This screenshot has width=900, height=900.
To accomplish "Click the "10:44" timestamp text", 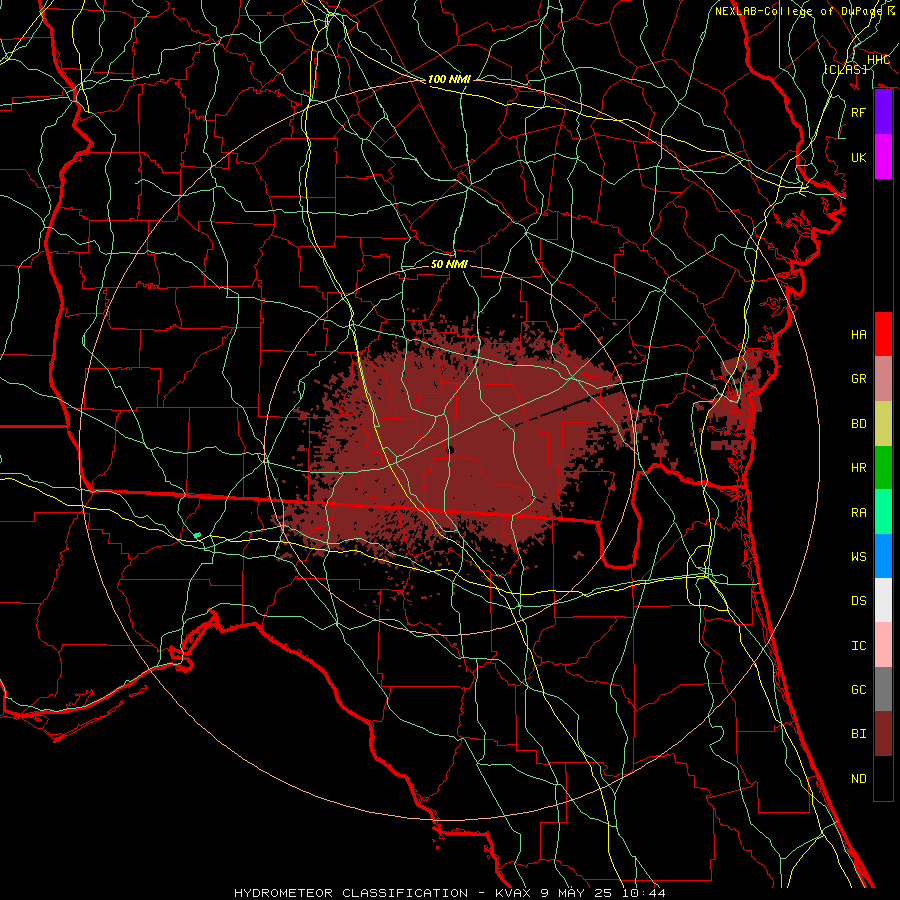I will 644,893.
